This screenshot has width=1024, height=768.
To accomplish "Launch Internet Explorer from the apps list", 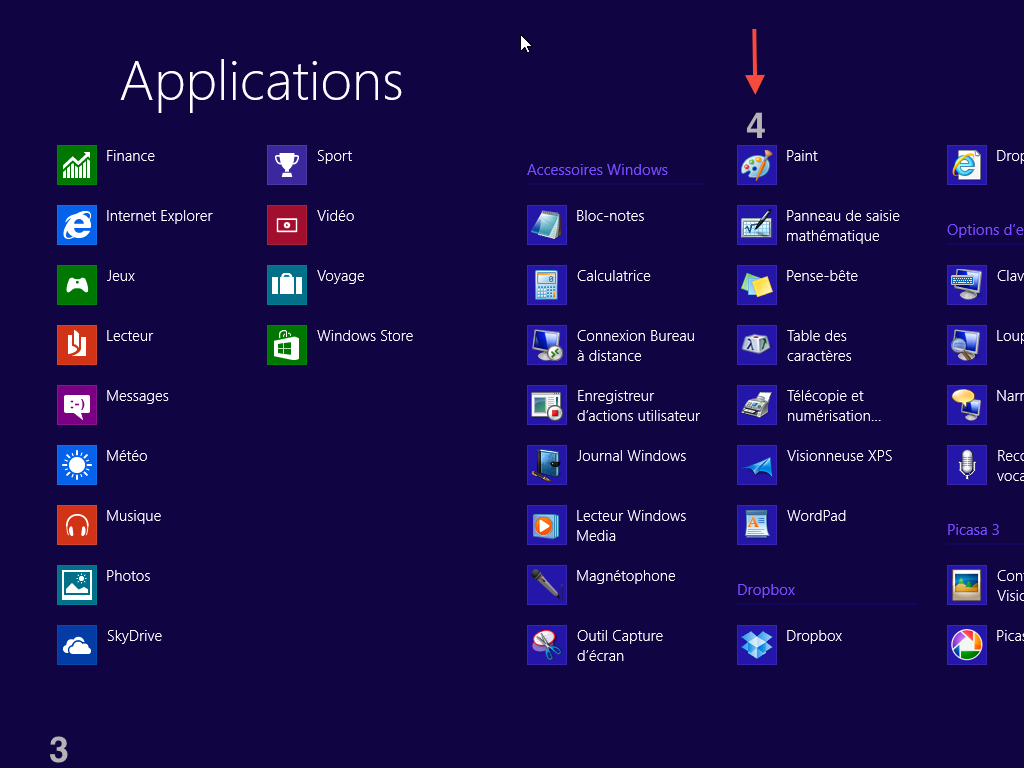I will [x=77, y=225].
